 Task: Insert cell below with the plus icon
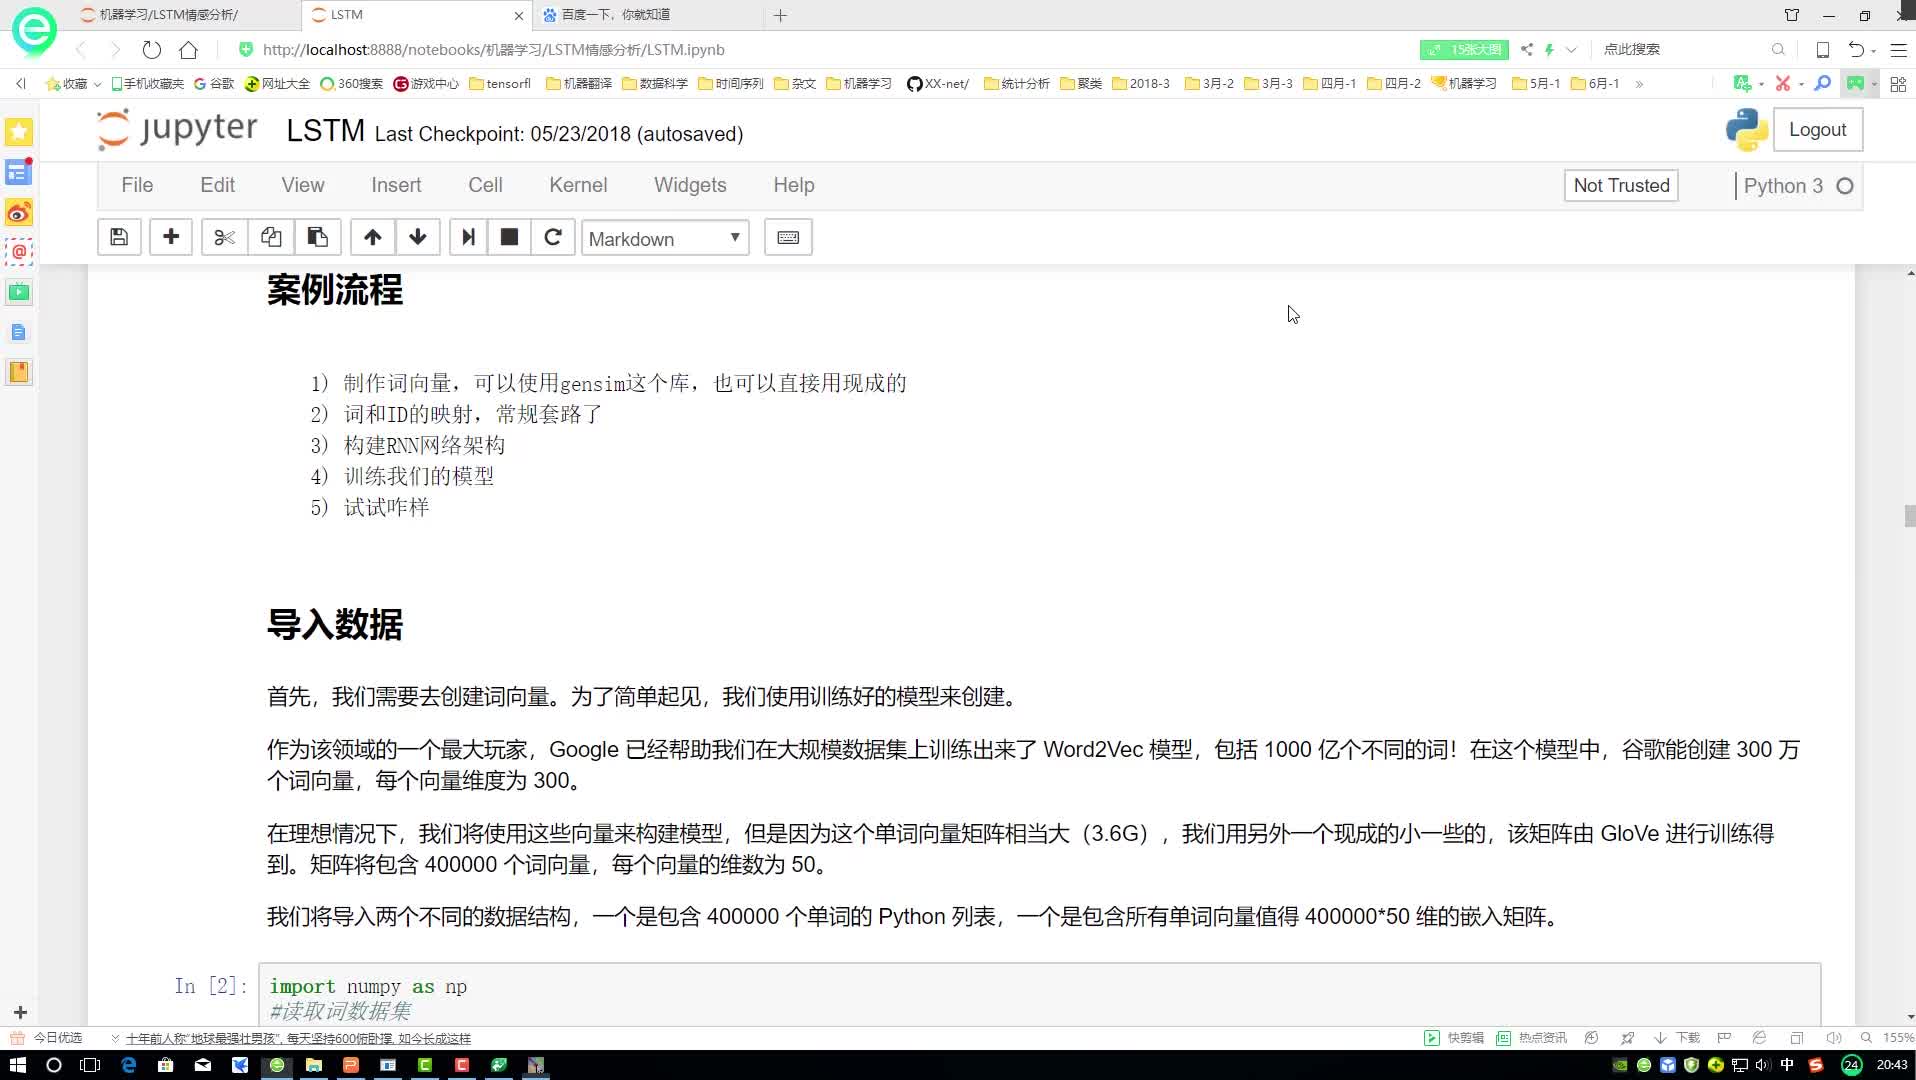point(171,237)
